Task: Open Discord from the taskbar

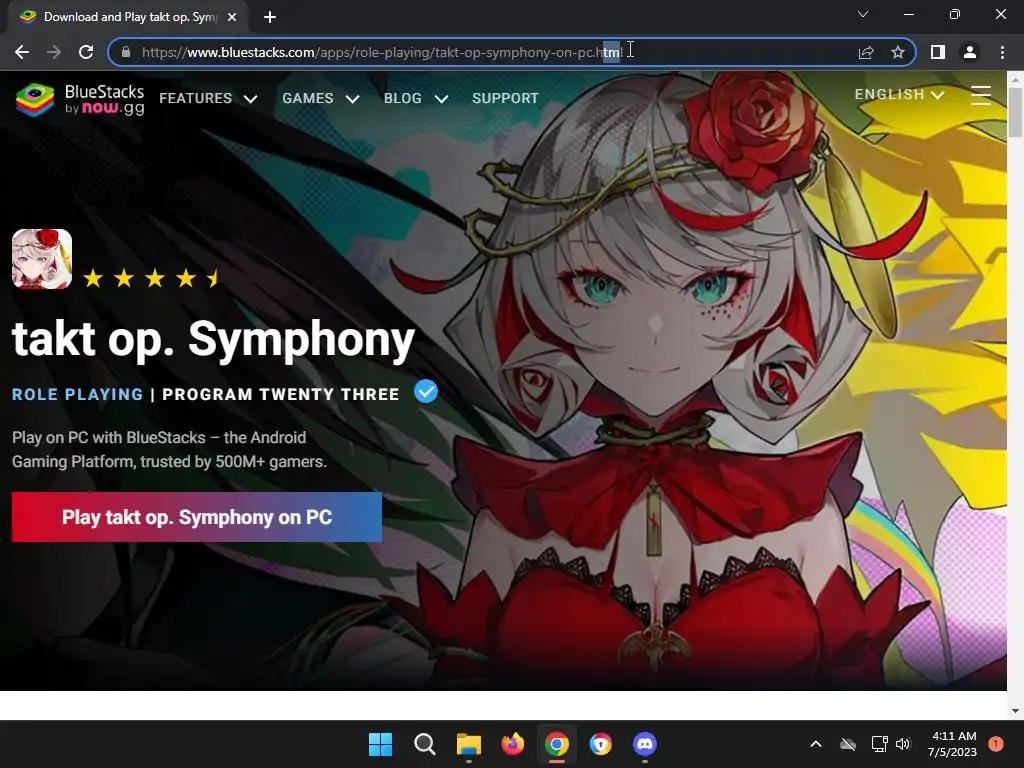Action: [645, 744]
